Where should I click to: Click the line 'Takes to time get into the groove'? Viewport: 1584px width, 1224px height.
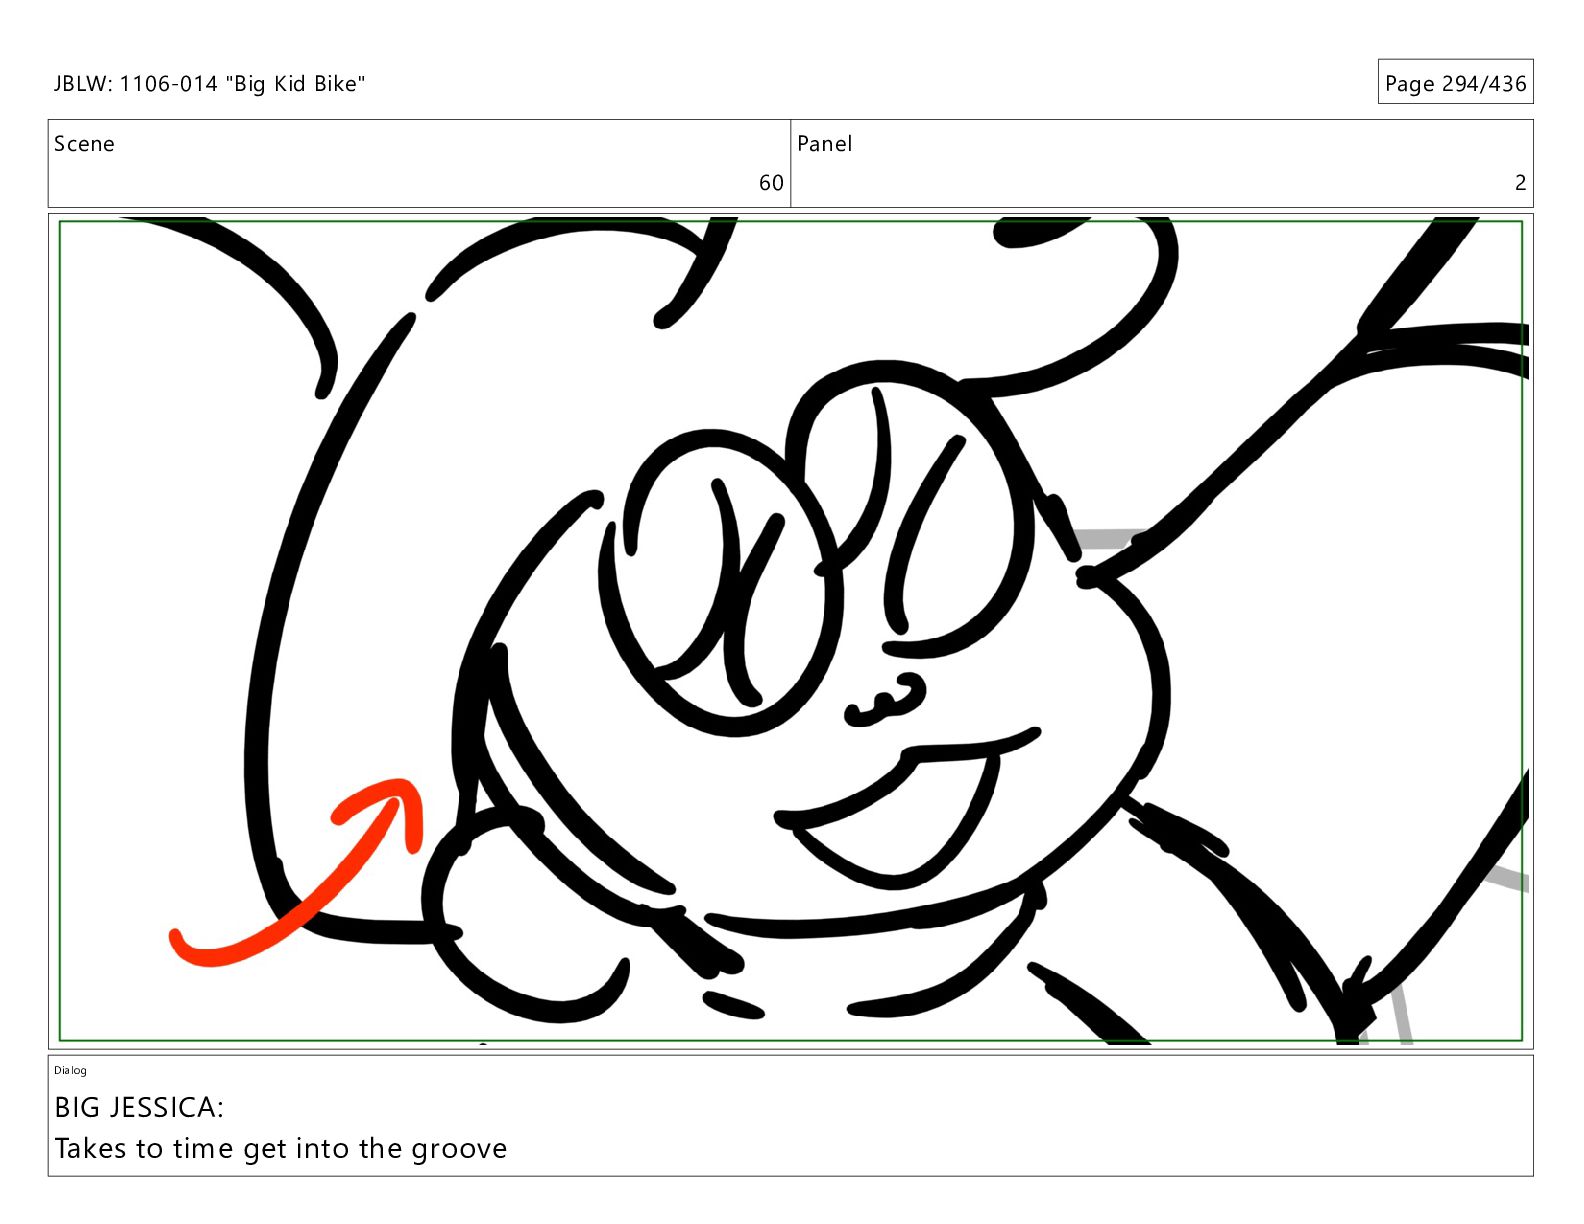tap(281, 1148)
